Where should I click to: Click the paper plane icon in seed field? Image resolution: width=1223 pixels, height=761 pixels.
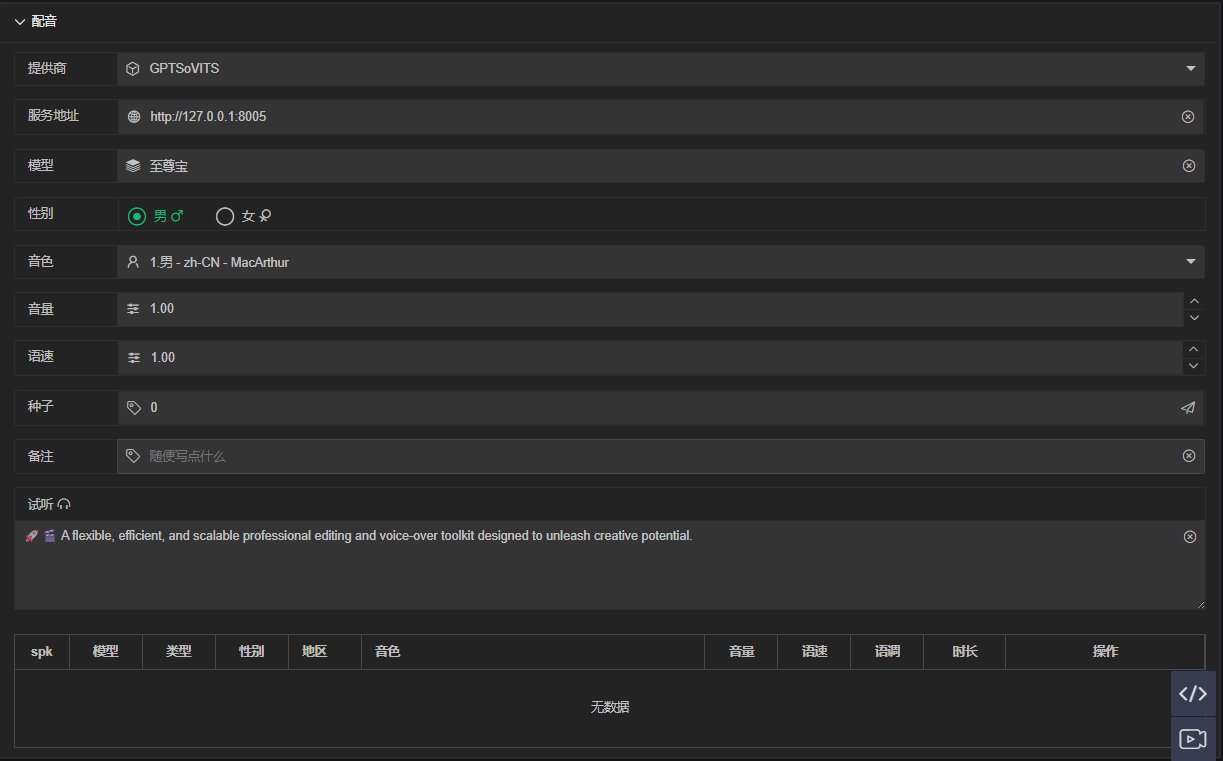1188,408
